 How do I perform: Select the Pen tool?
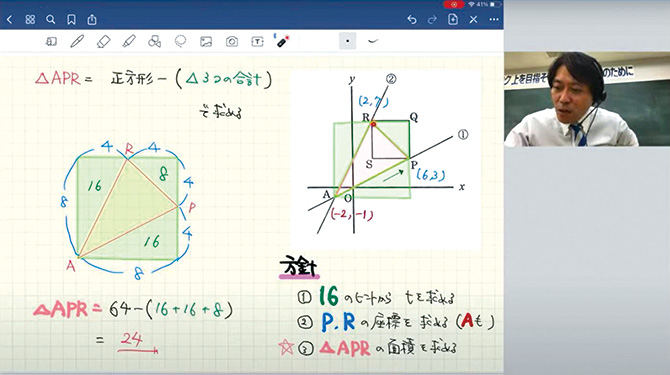[77, 41]
